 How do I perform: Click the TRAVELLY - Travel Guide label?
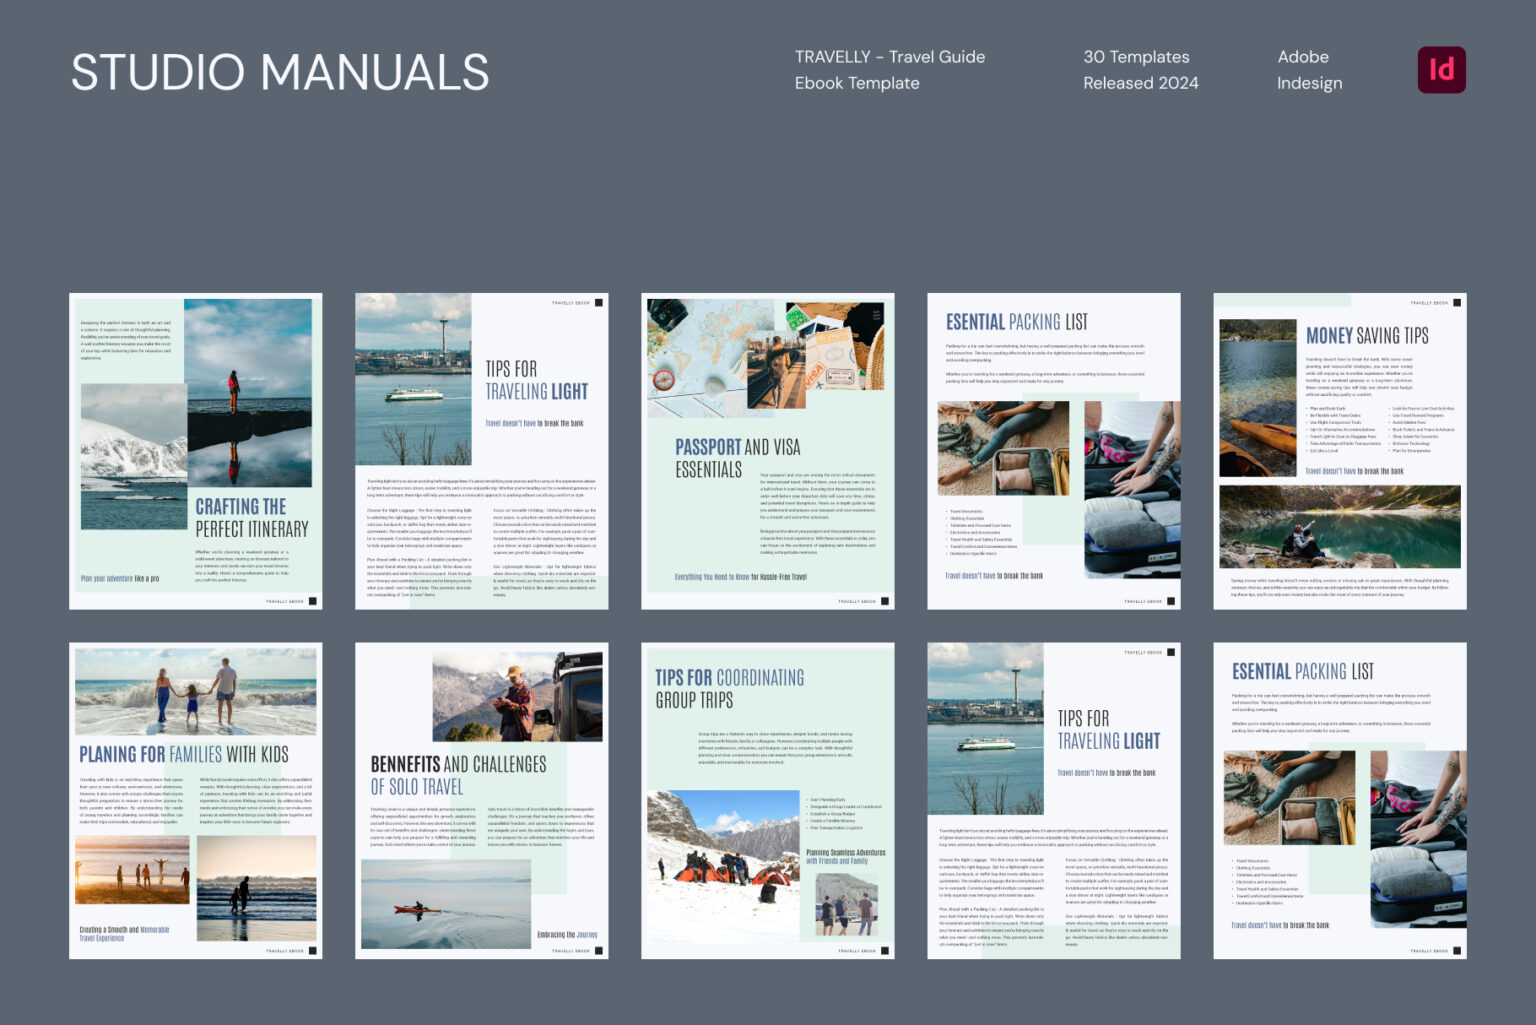(x=889, y=57)
